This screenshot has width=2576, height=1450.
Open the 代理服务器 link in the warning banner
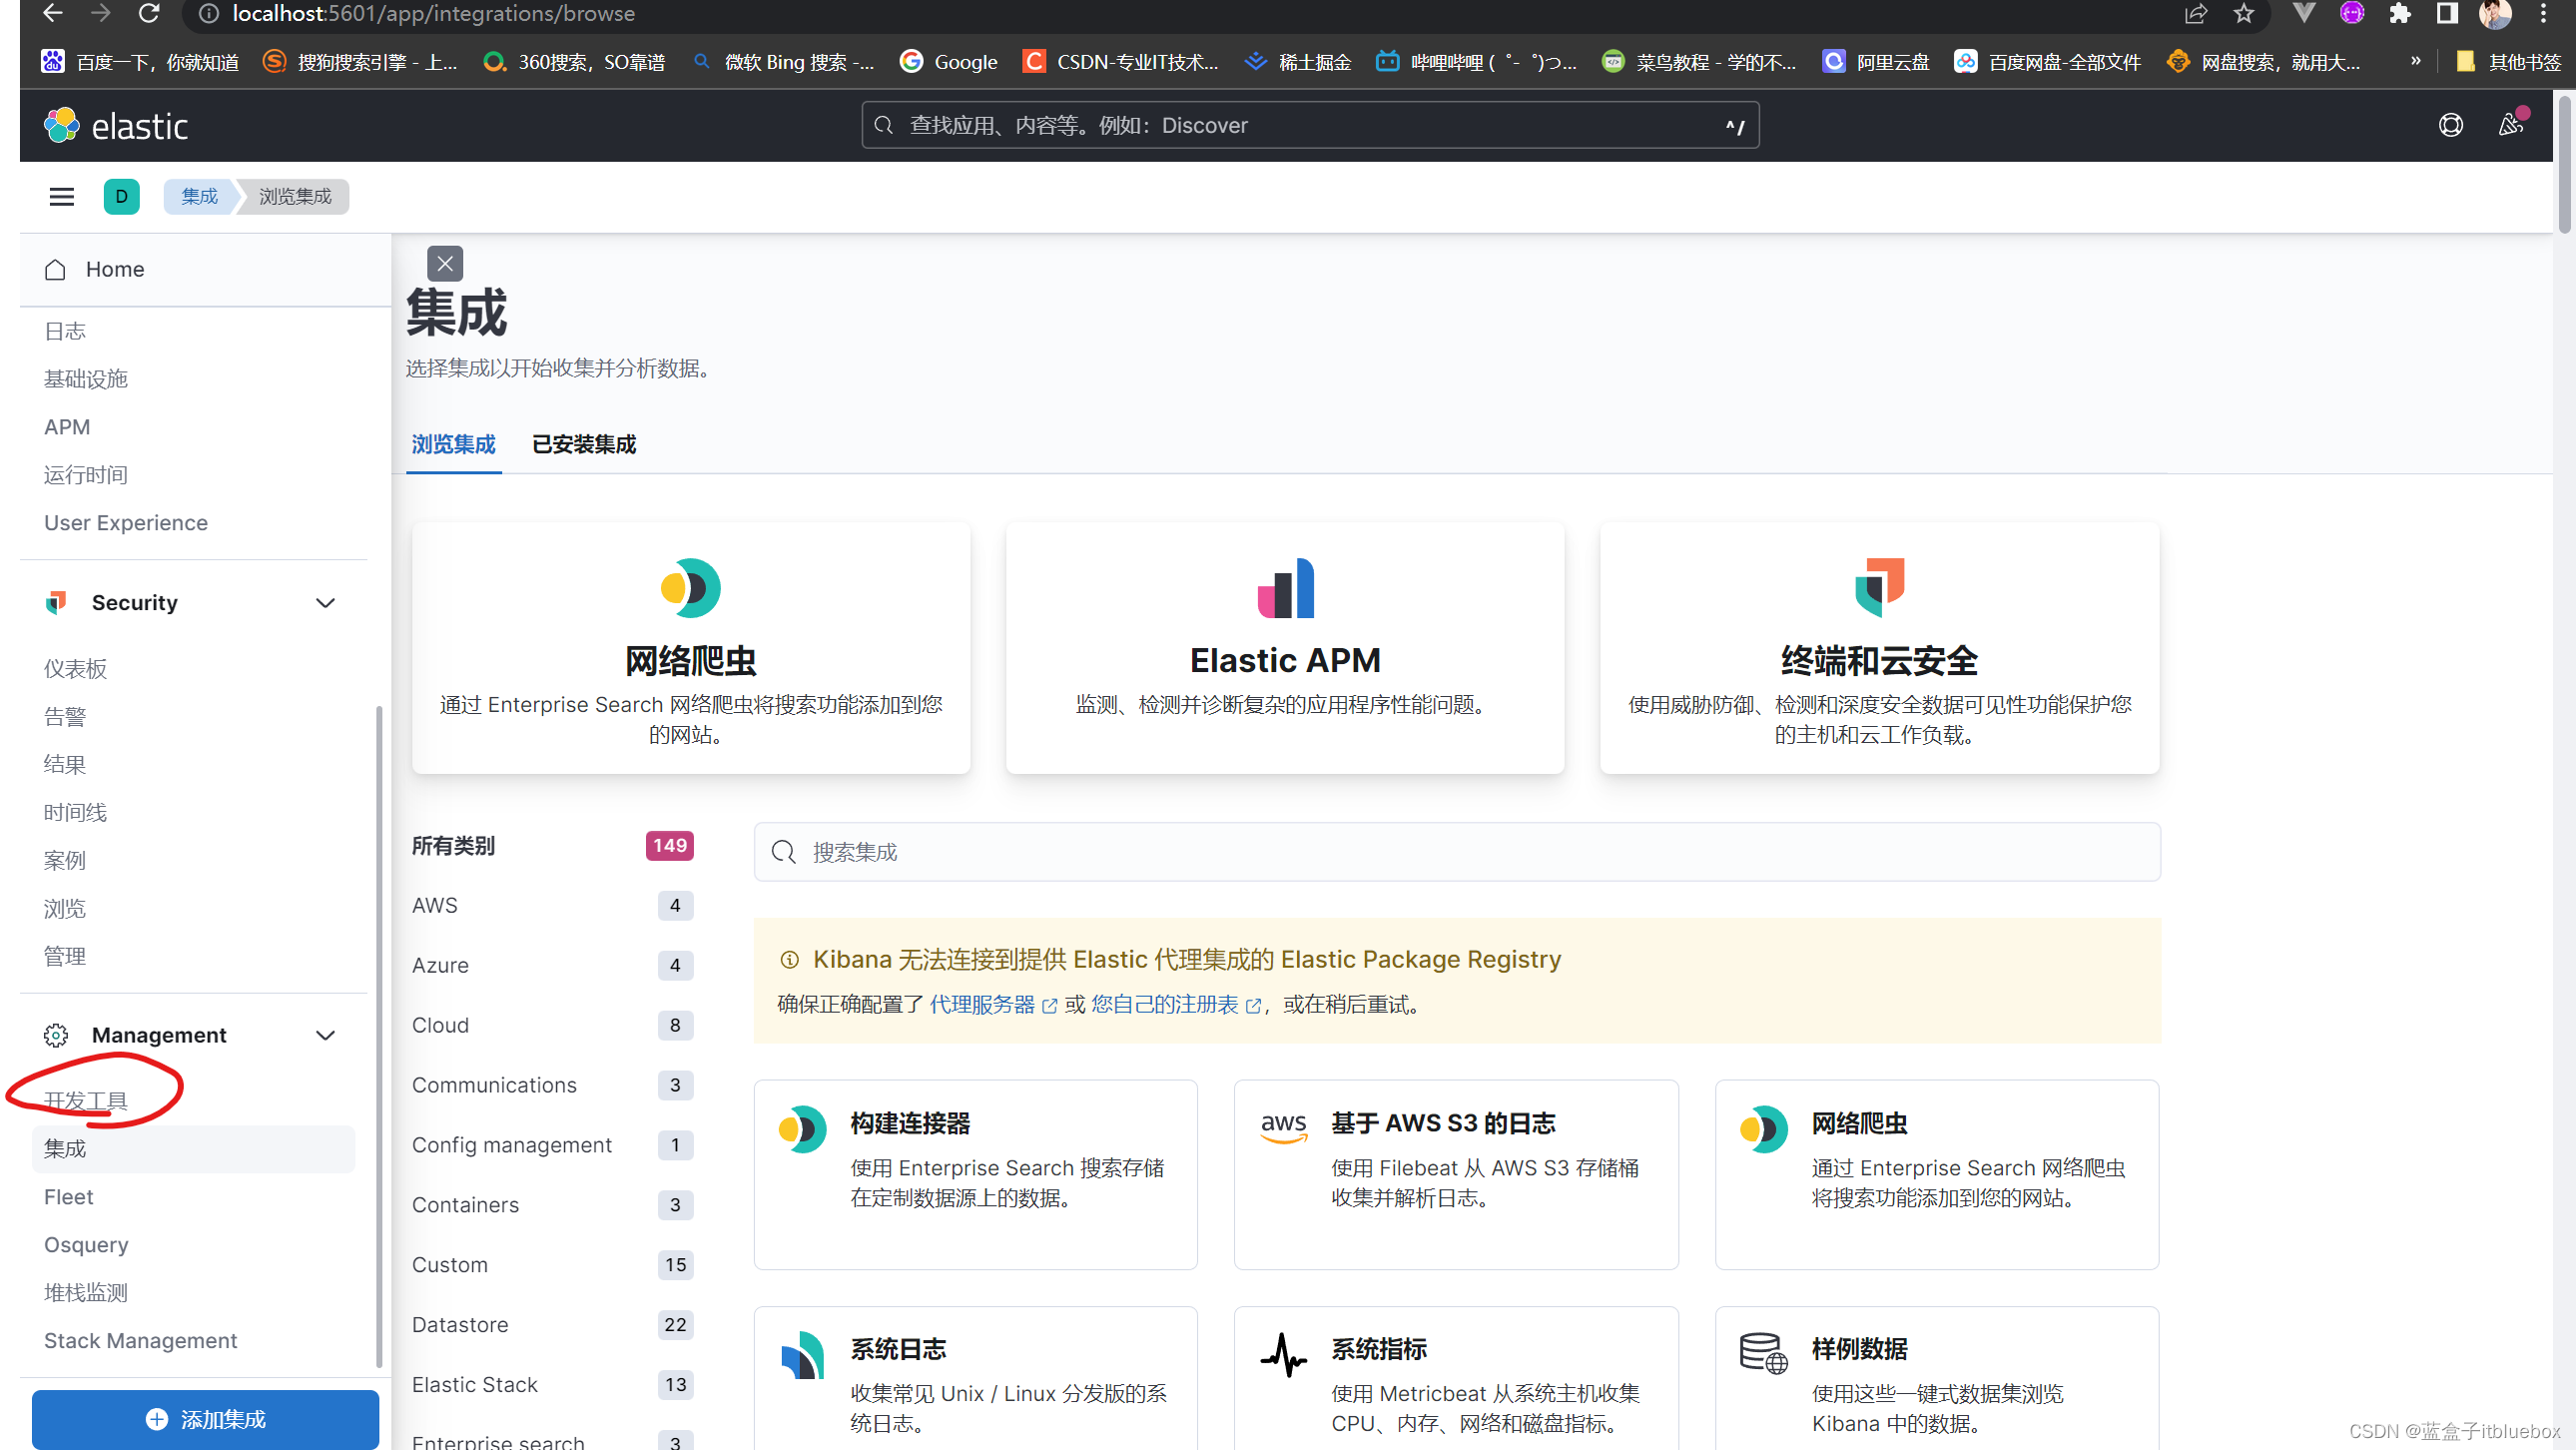coord(983,1005)
